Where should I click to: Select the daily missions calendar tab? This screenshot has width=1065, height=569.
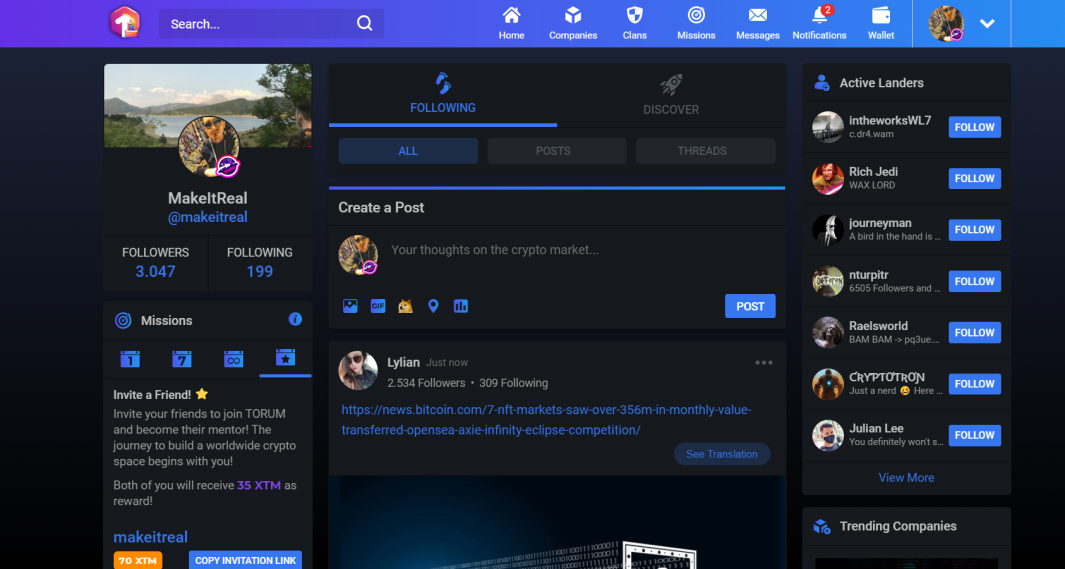130,359
